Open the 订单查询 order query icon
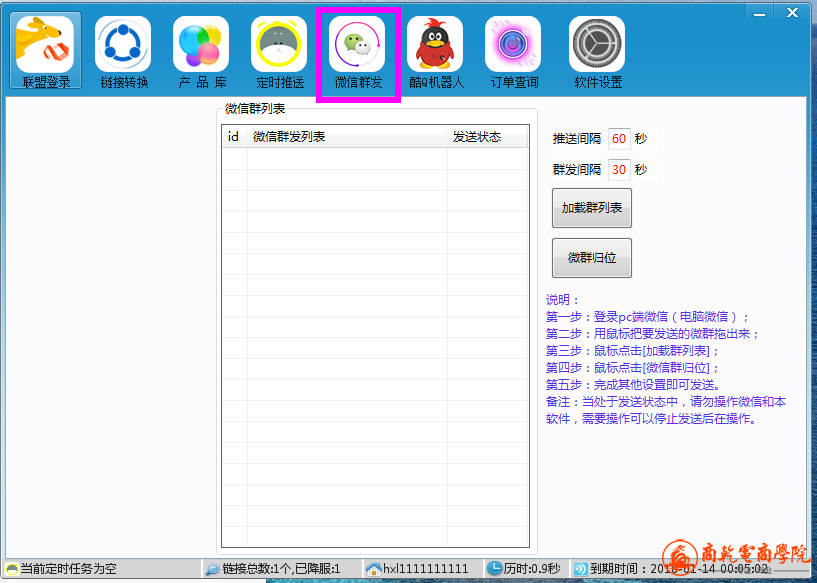The width and height of the screenshot is (817, 583). point(513,51)
